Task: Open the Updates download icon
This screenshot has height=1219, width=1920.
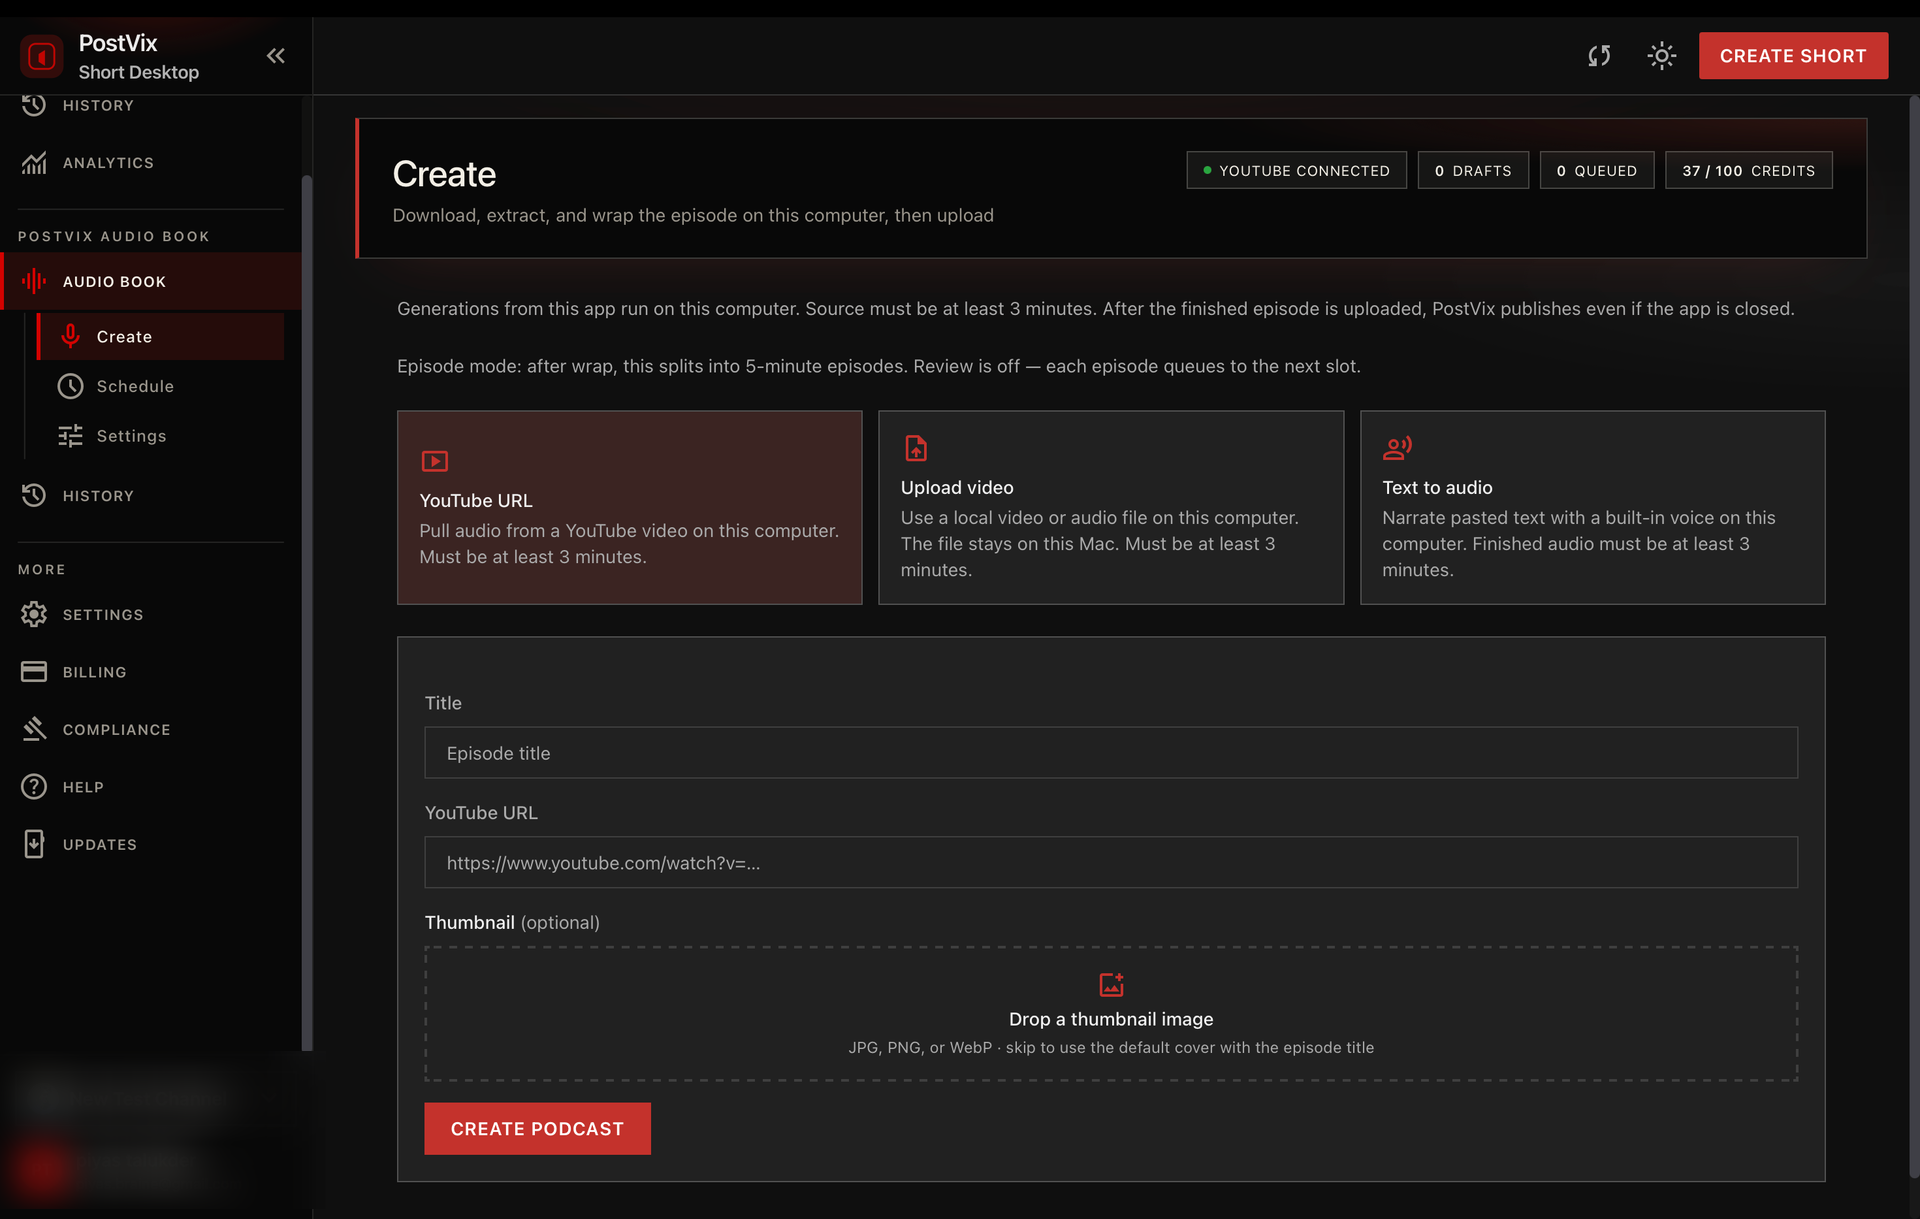Action: (34, 845)
